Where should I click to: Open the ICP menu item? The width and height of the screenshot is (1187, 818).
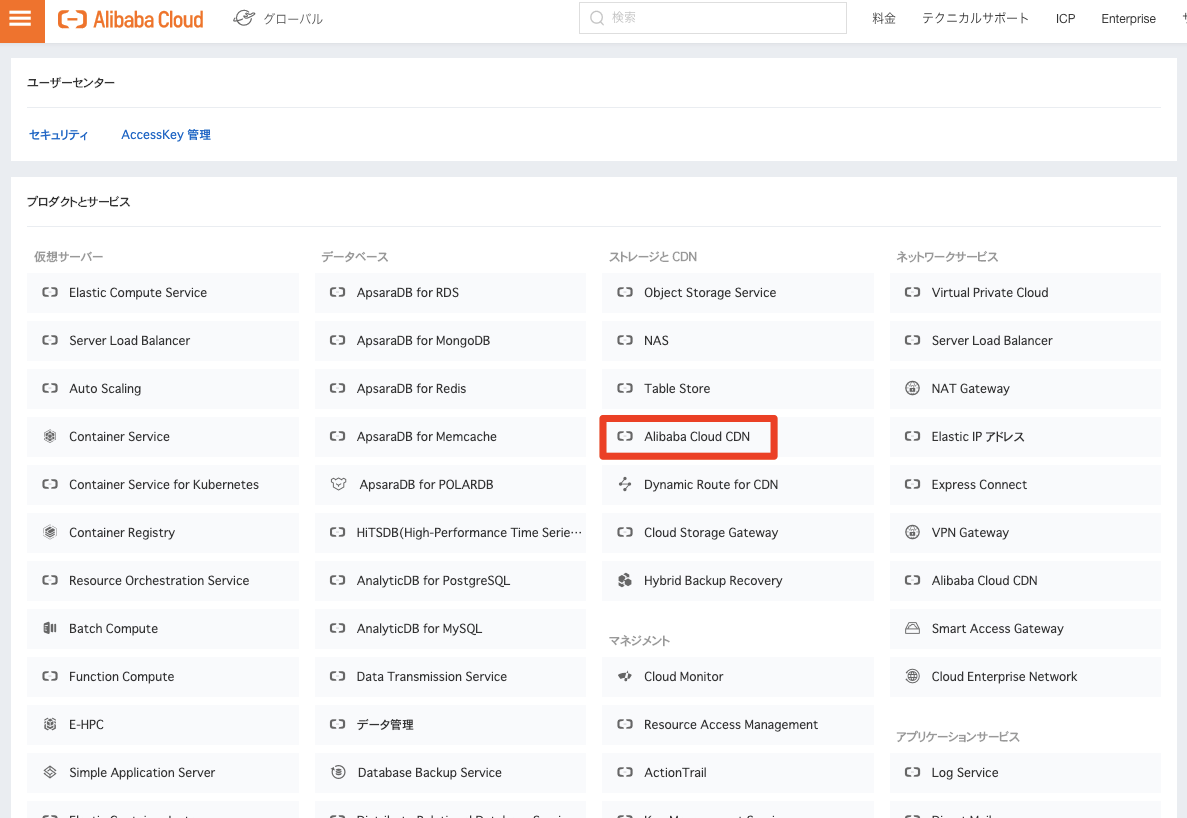point(1065,19)
